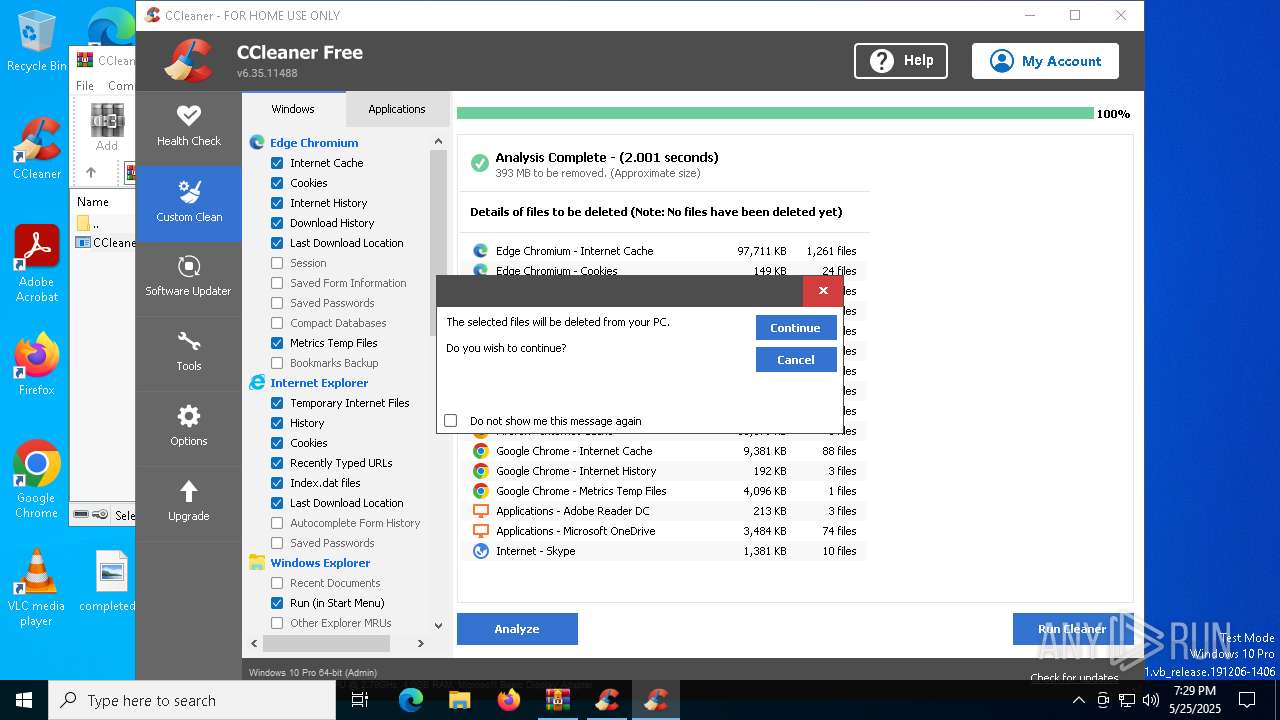This screenshot has height=720, width=1280.
Task: Click the Upgrade arrow icon
Action: [x=188, y=491]
